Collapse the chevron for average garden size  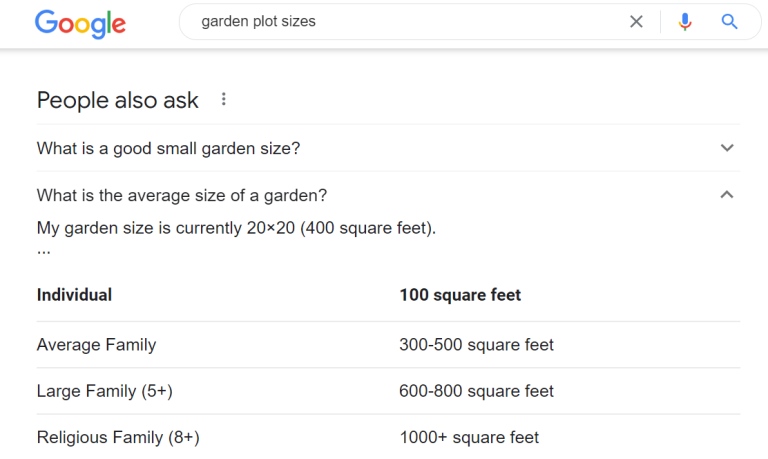point(727,195)
